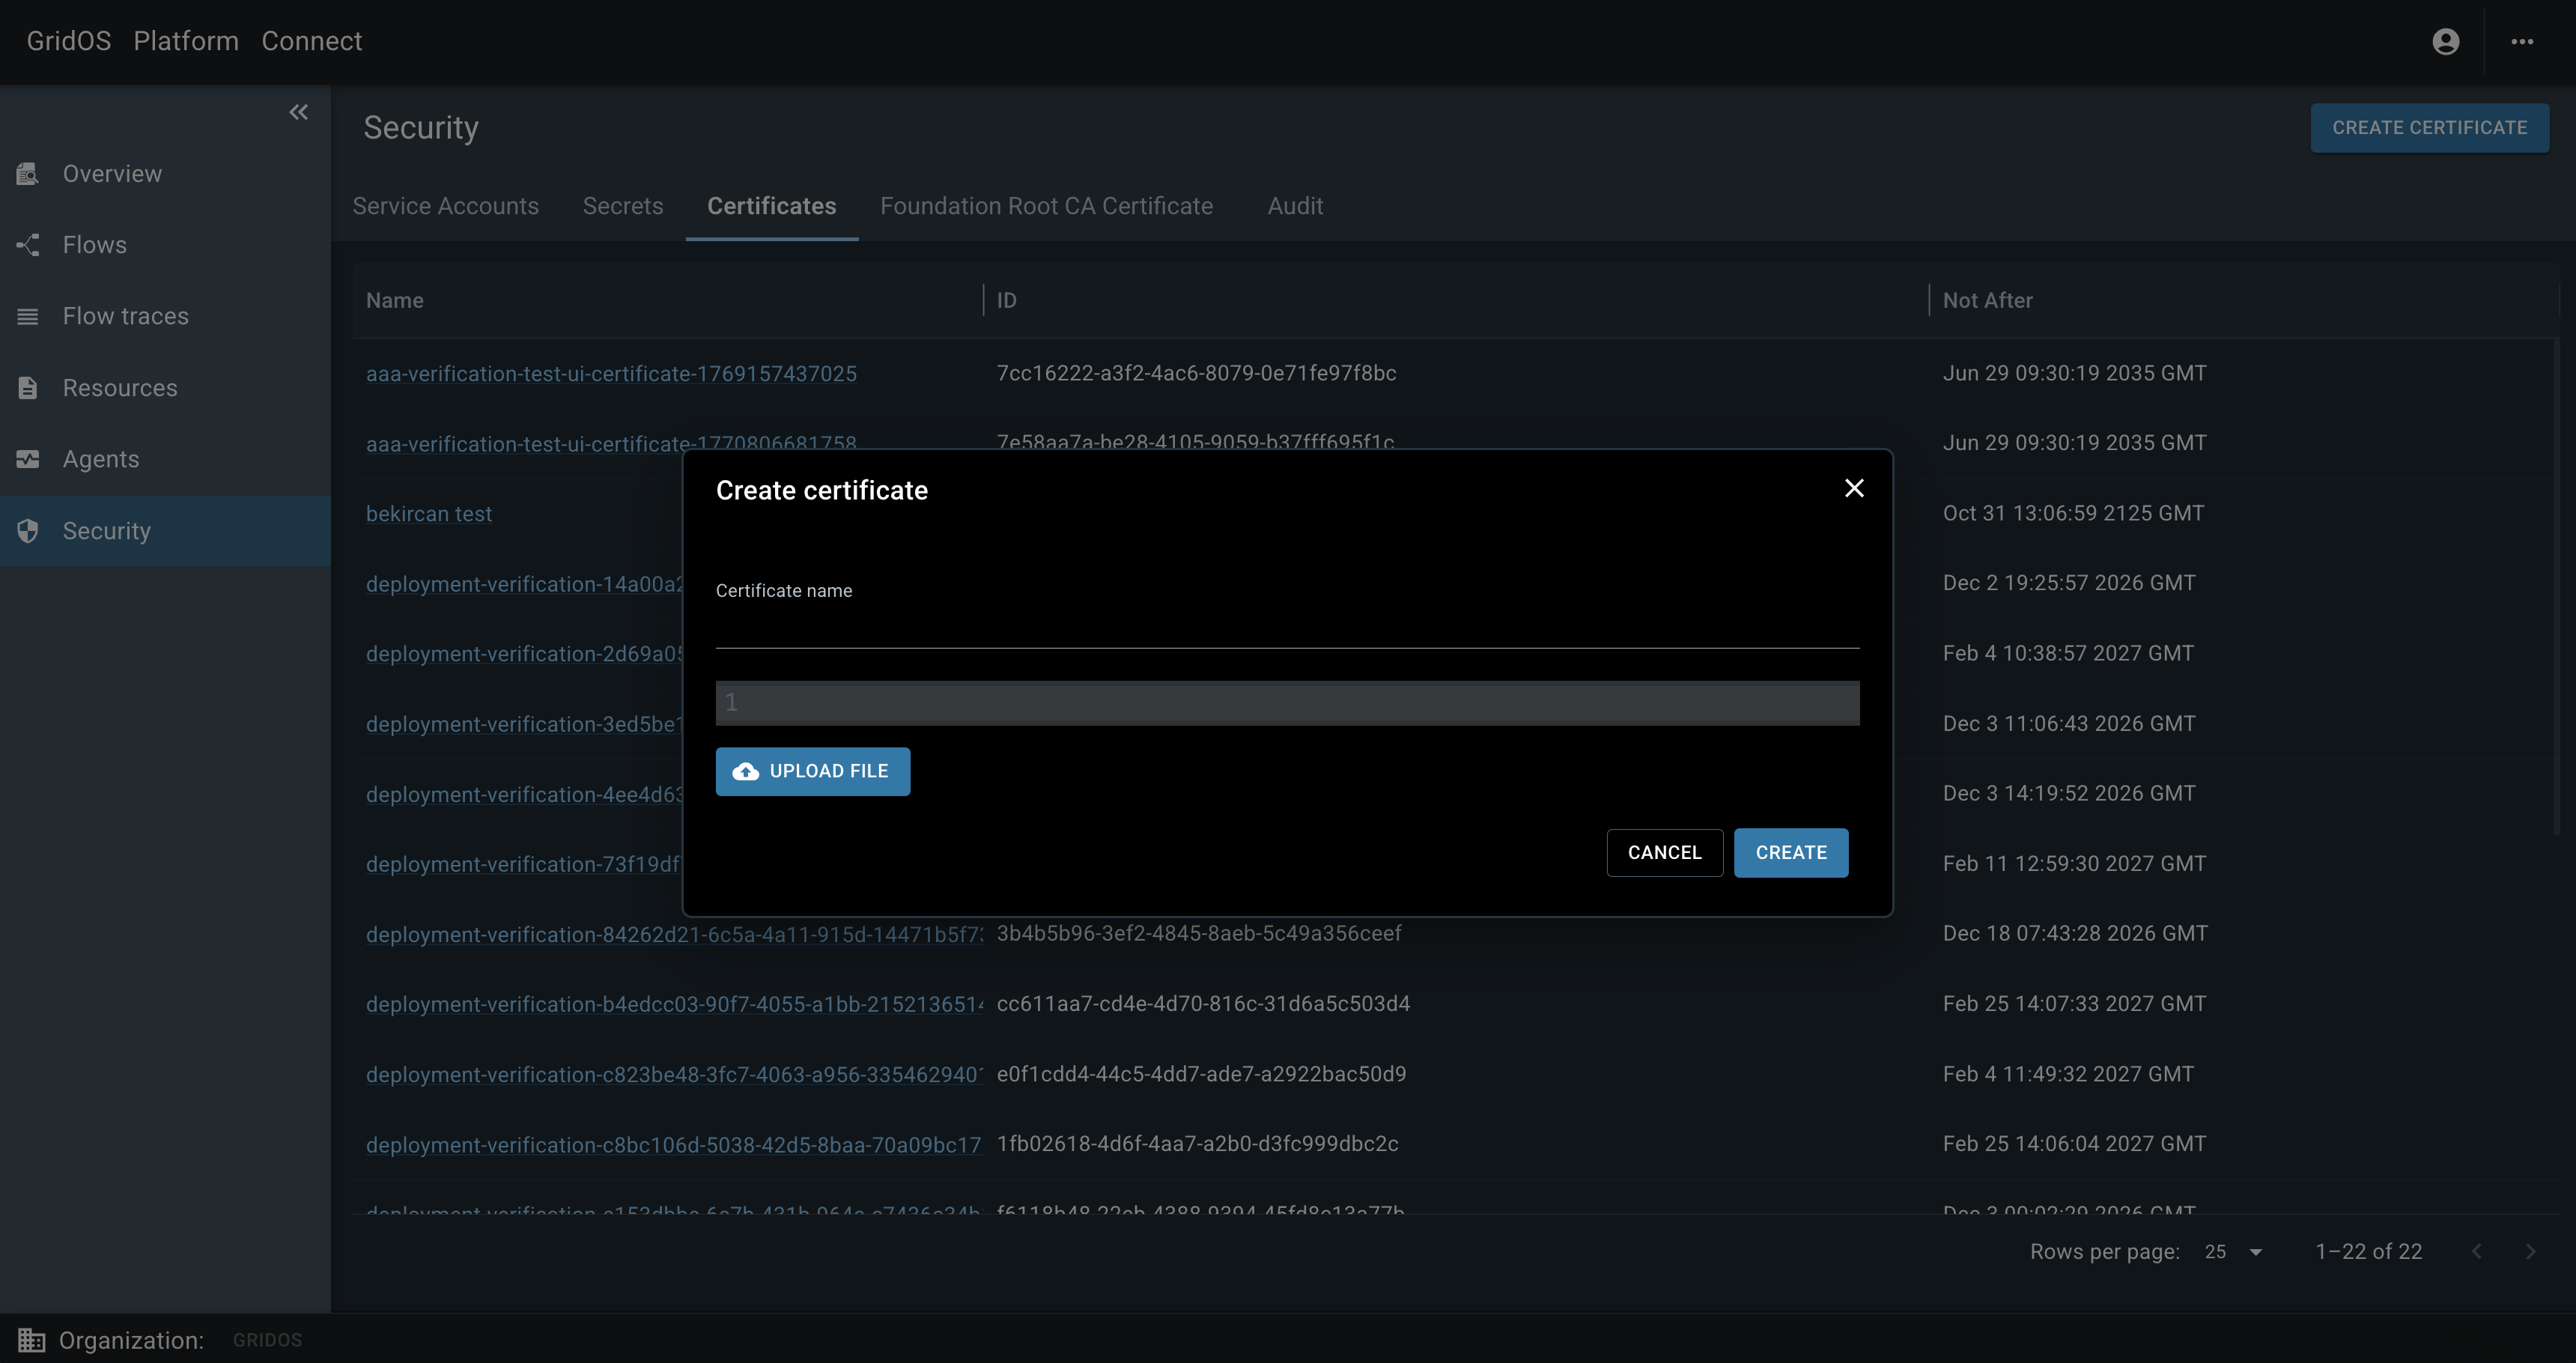Click ID e0f1cdd4-44c5-4dd7-ade7-a2922bac50d9
Viewport: 2576px width, 1363px height.
click(1201, 1073)
